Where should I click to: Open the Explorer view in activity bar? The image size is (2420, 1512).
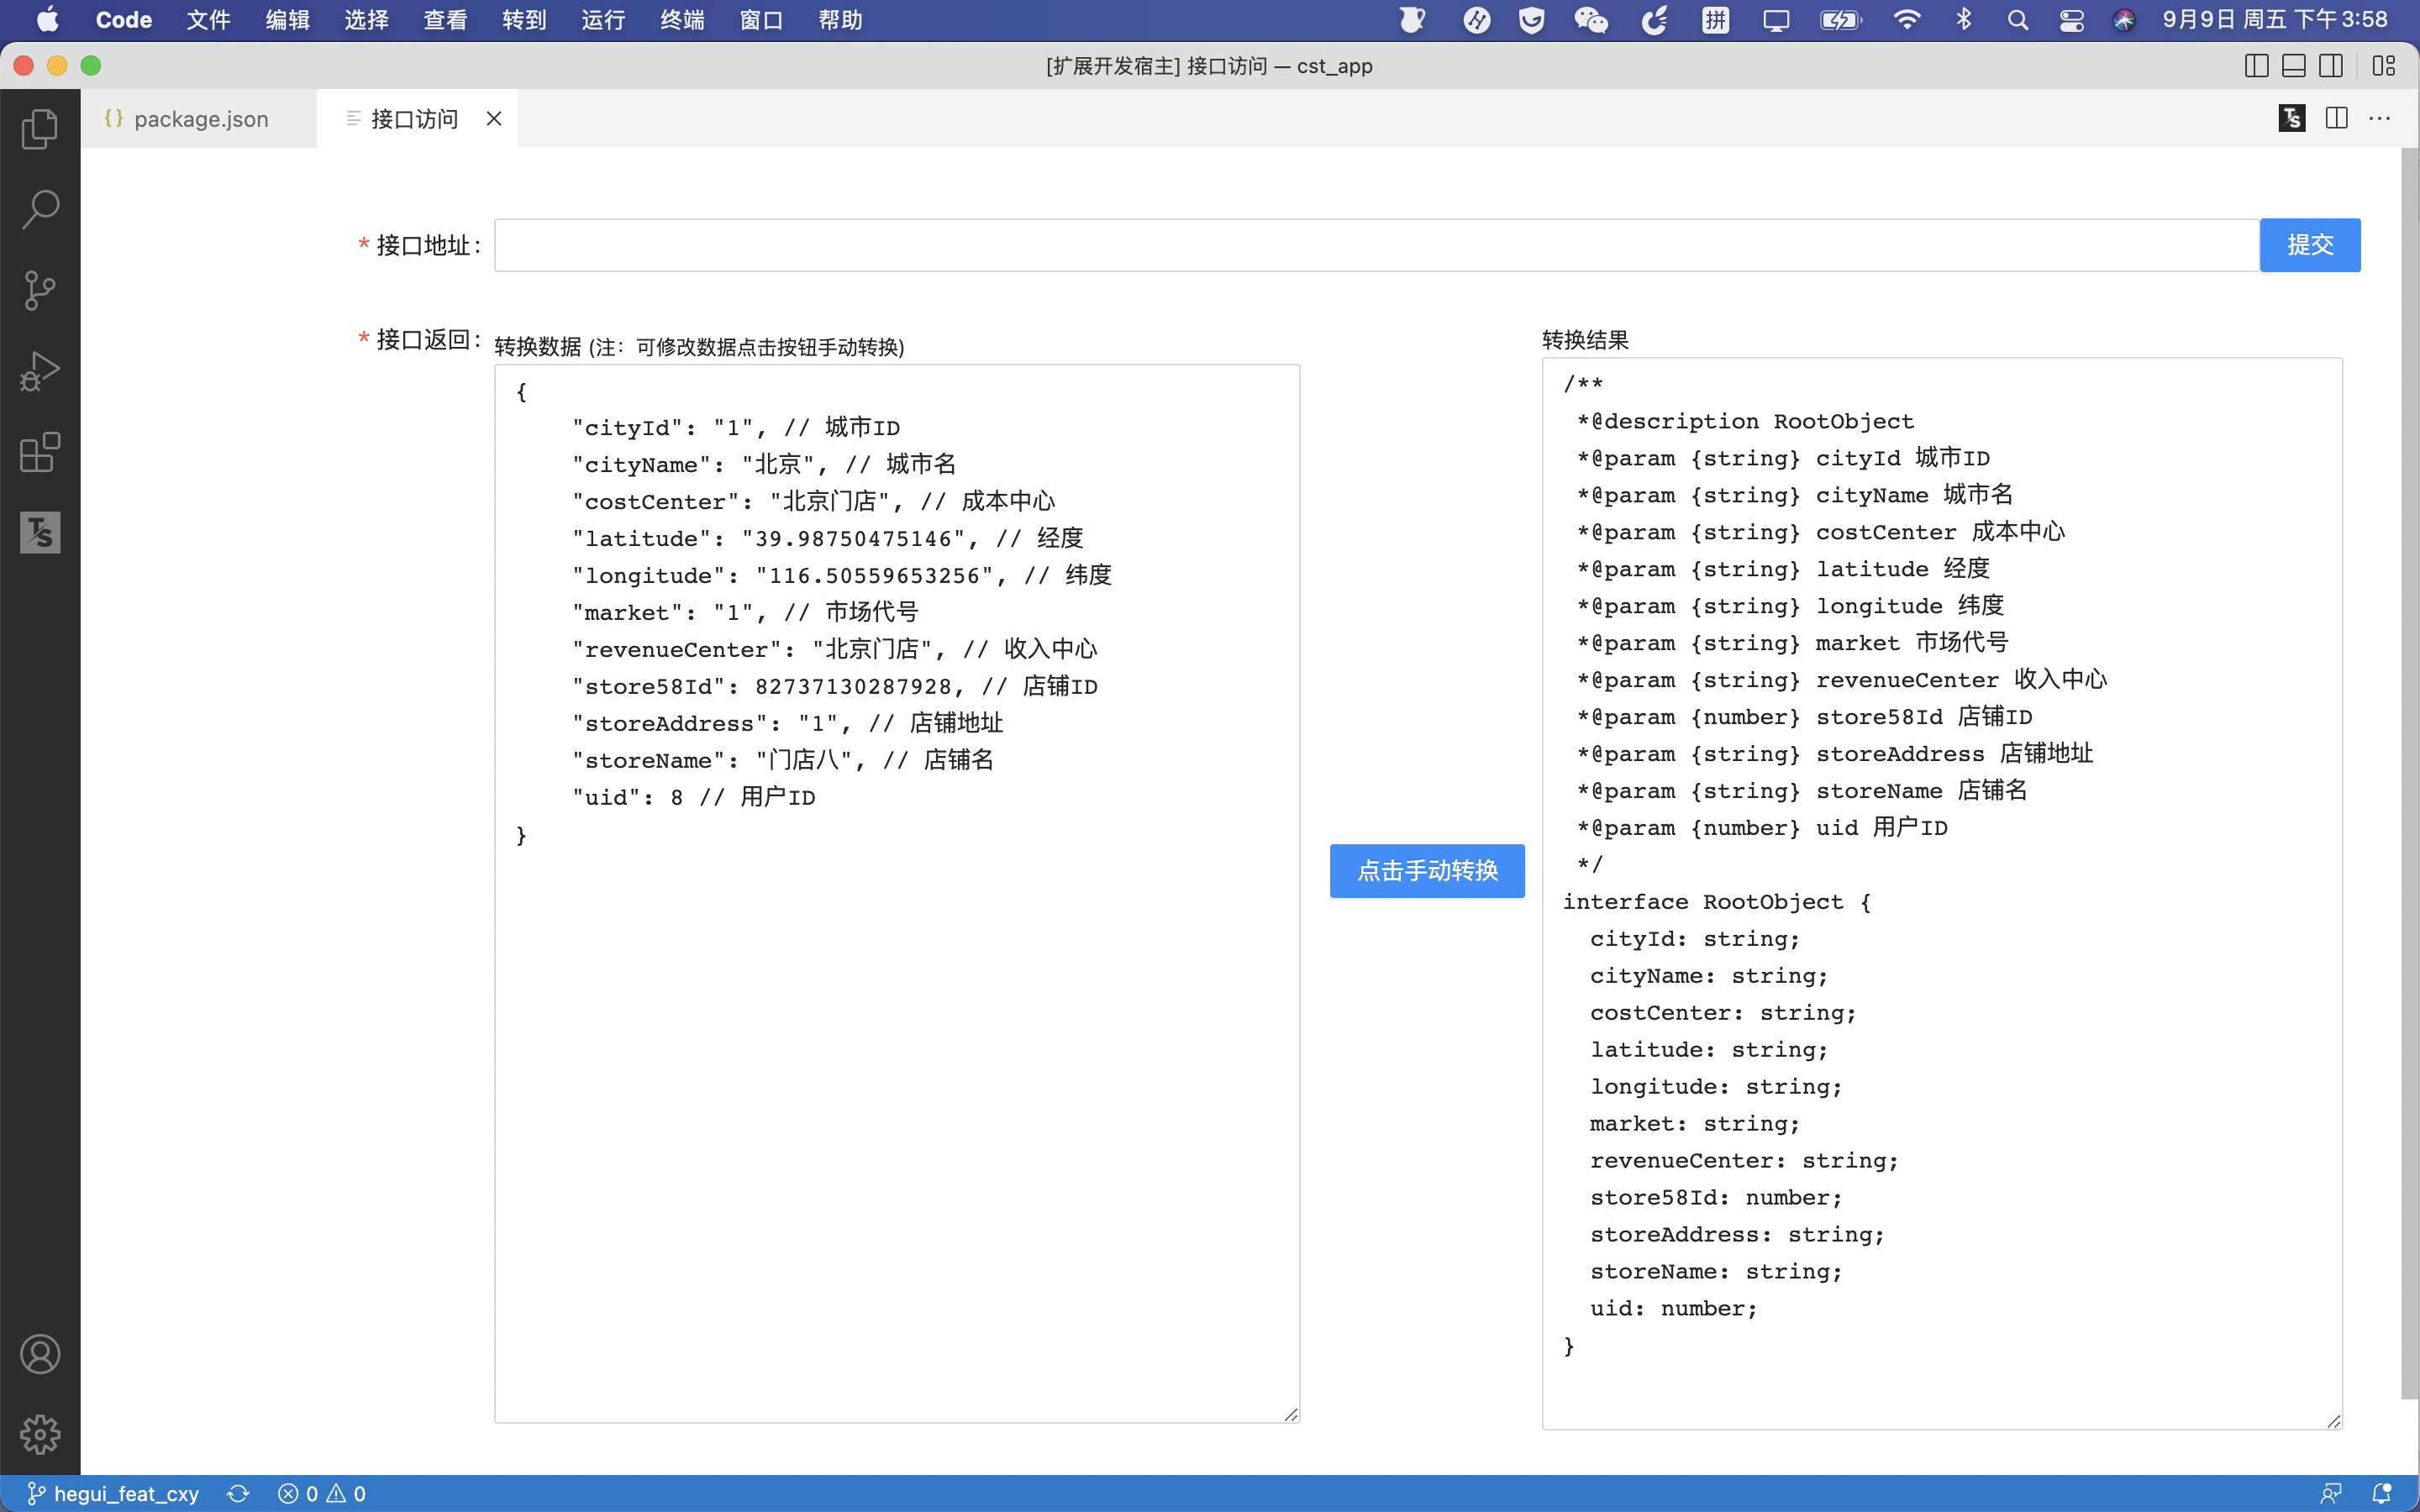click(40, 129)
